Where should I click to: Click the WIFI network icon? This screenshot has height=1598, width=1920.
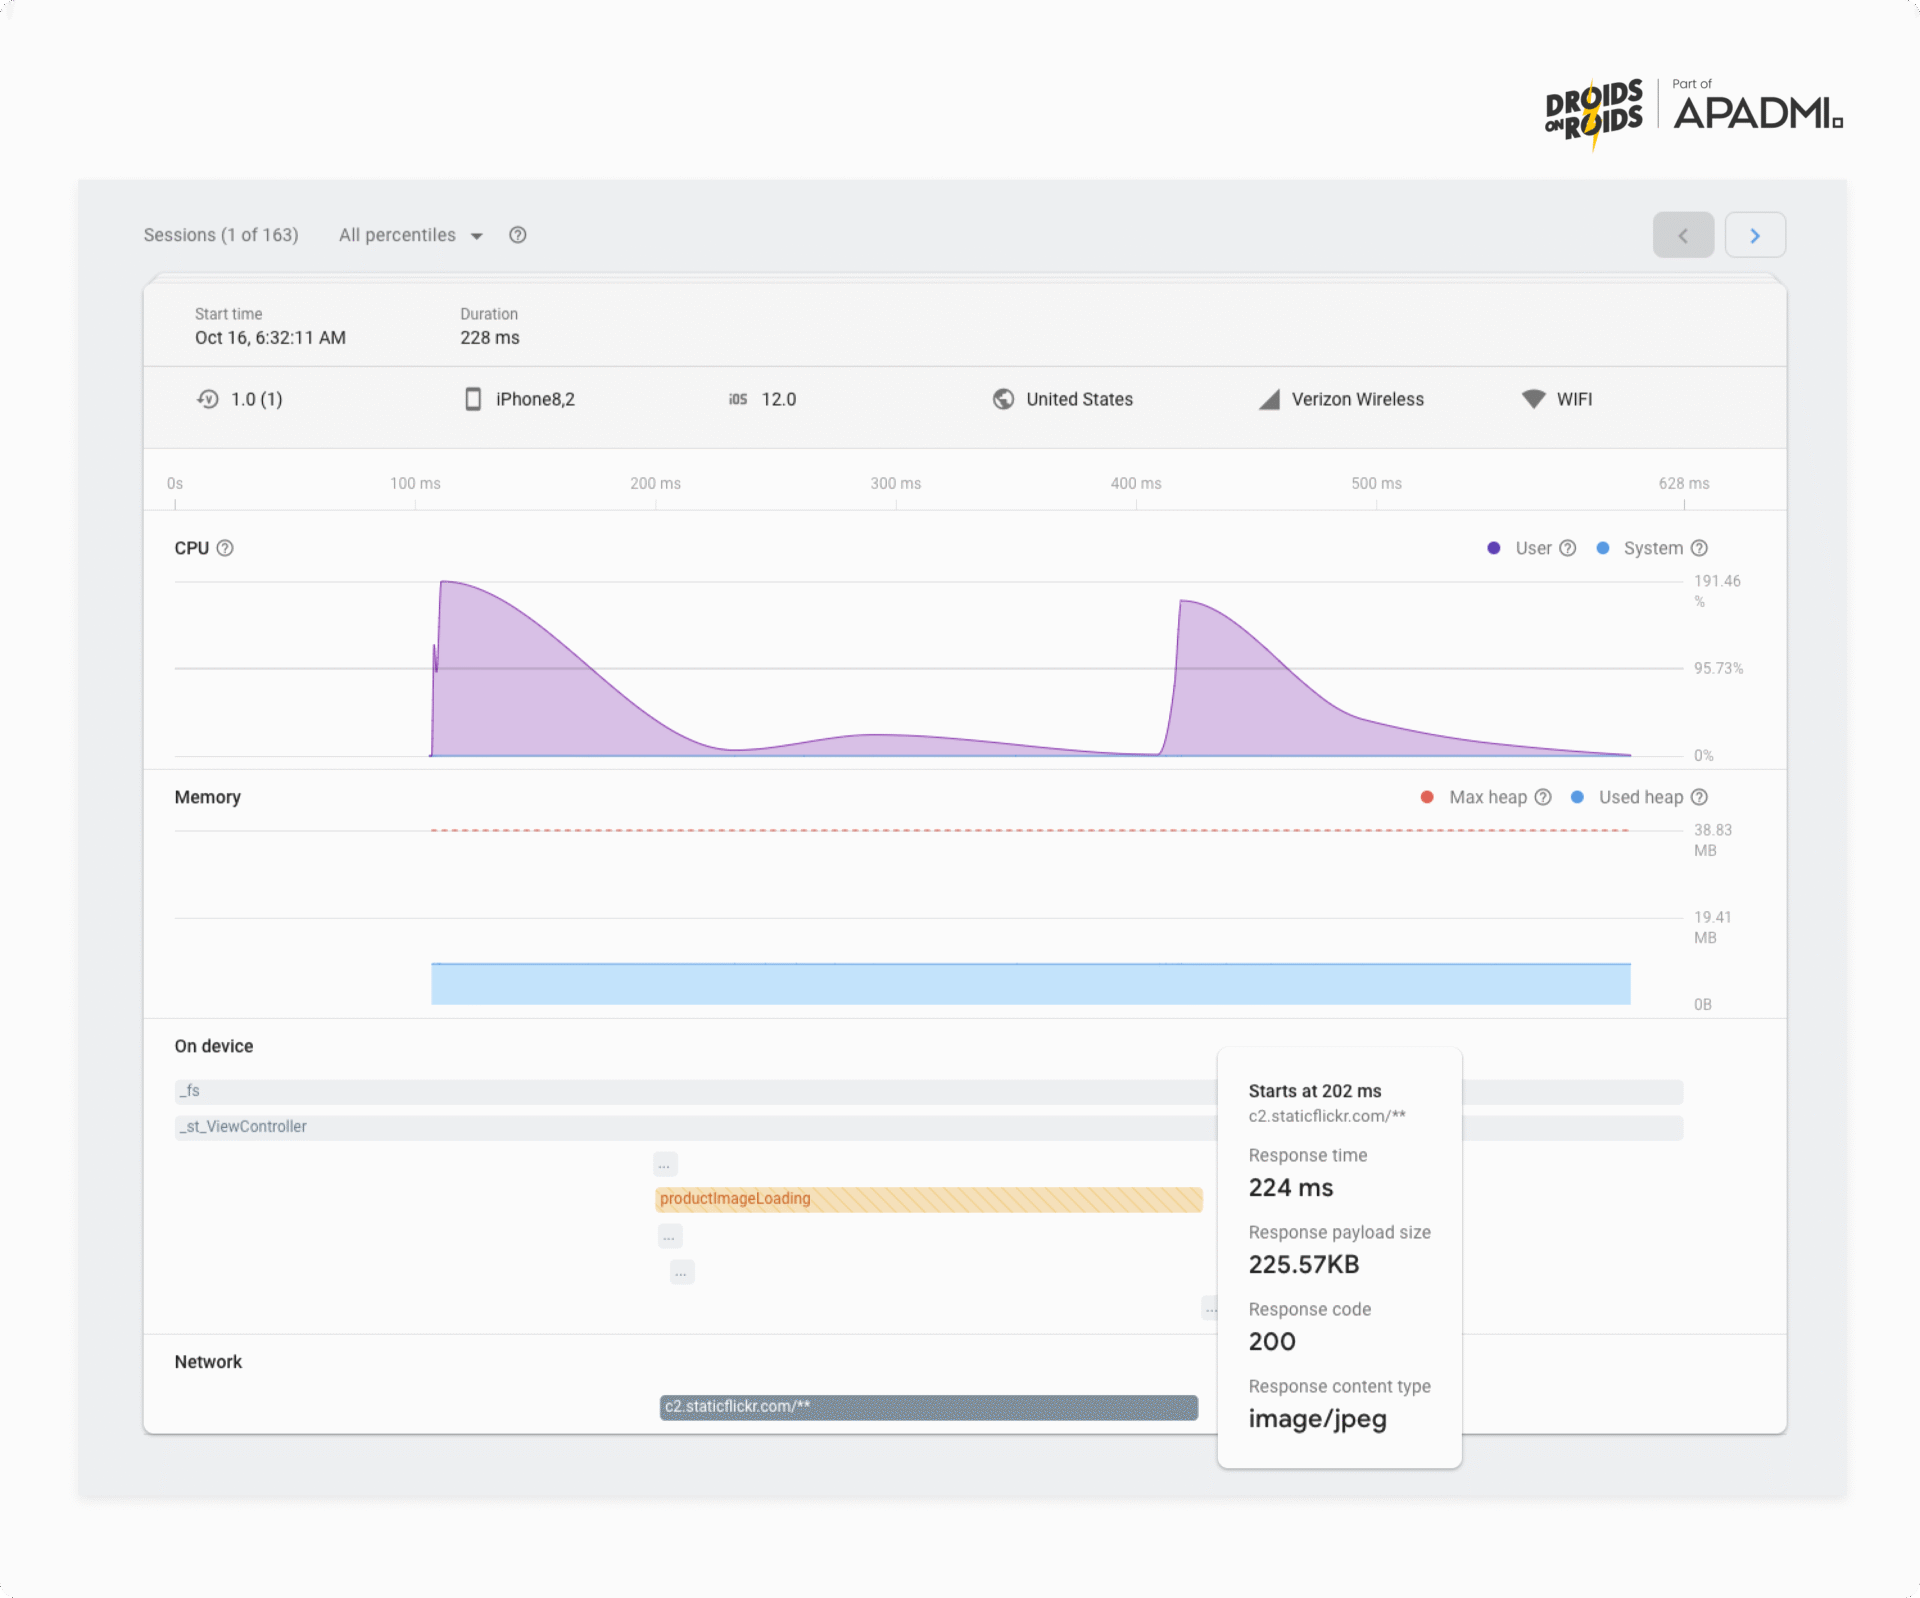pyautogui.click(x=1533, y=399)
